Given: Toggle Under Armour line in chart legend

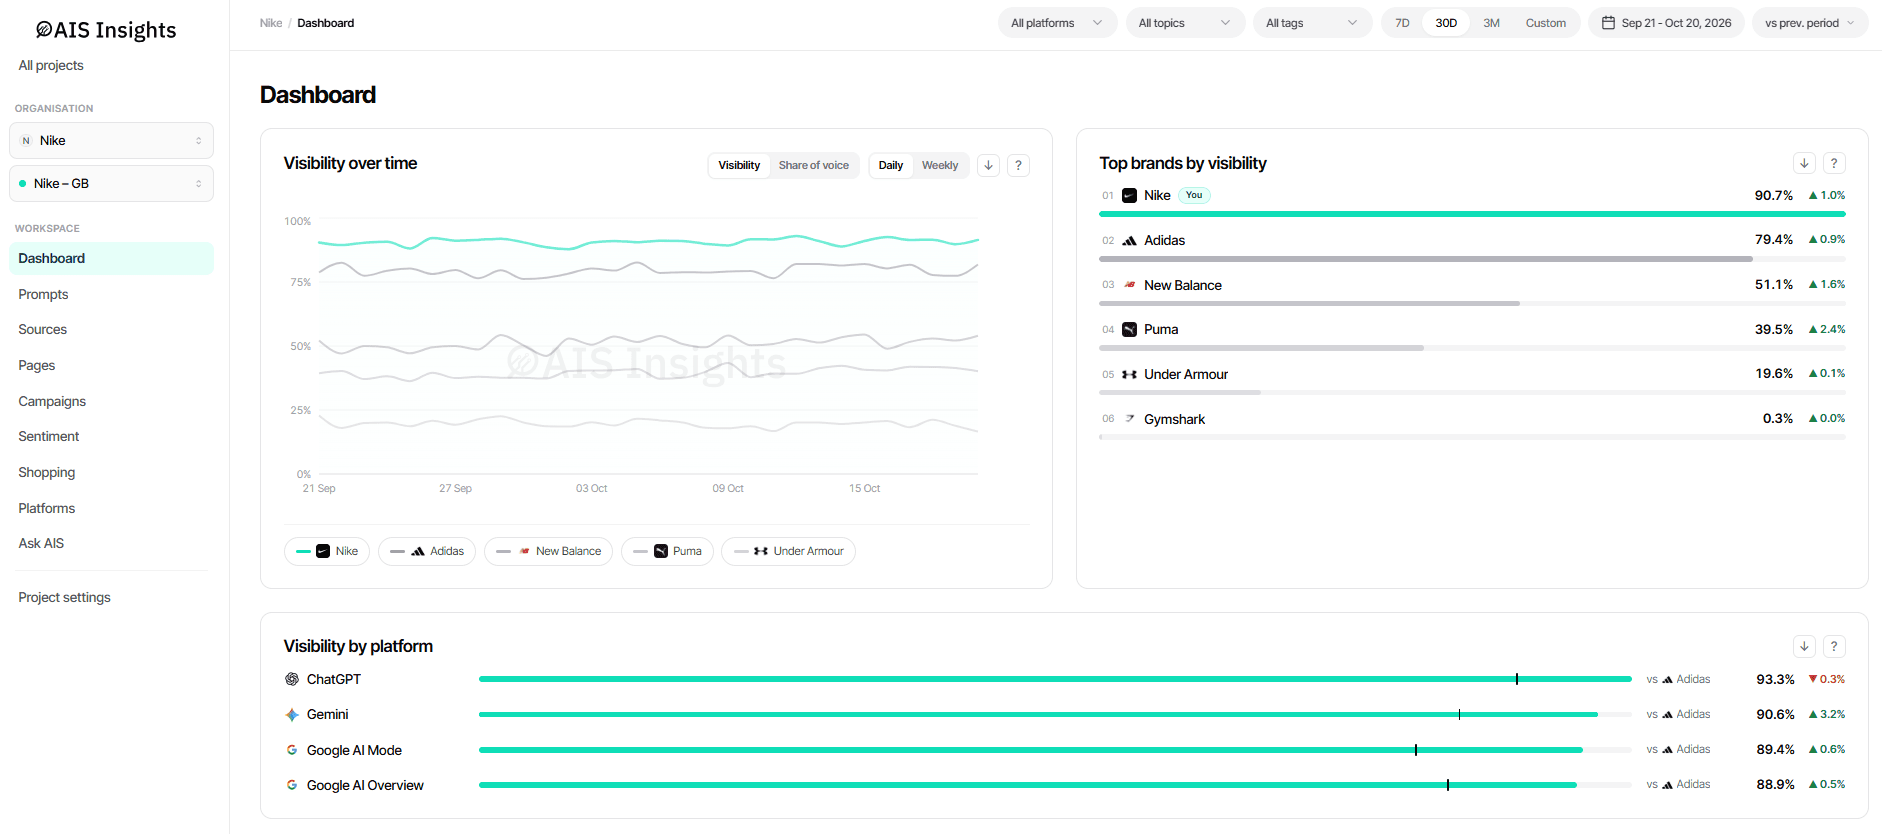Looking at the screenshot, I should pos(788,551).
